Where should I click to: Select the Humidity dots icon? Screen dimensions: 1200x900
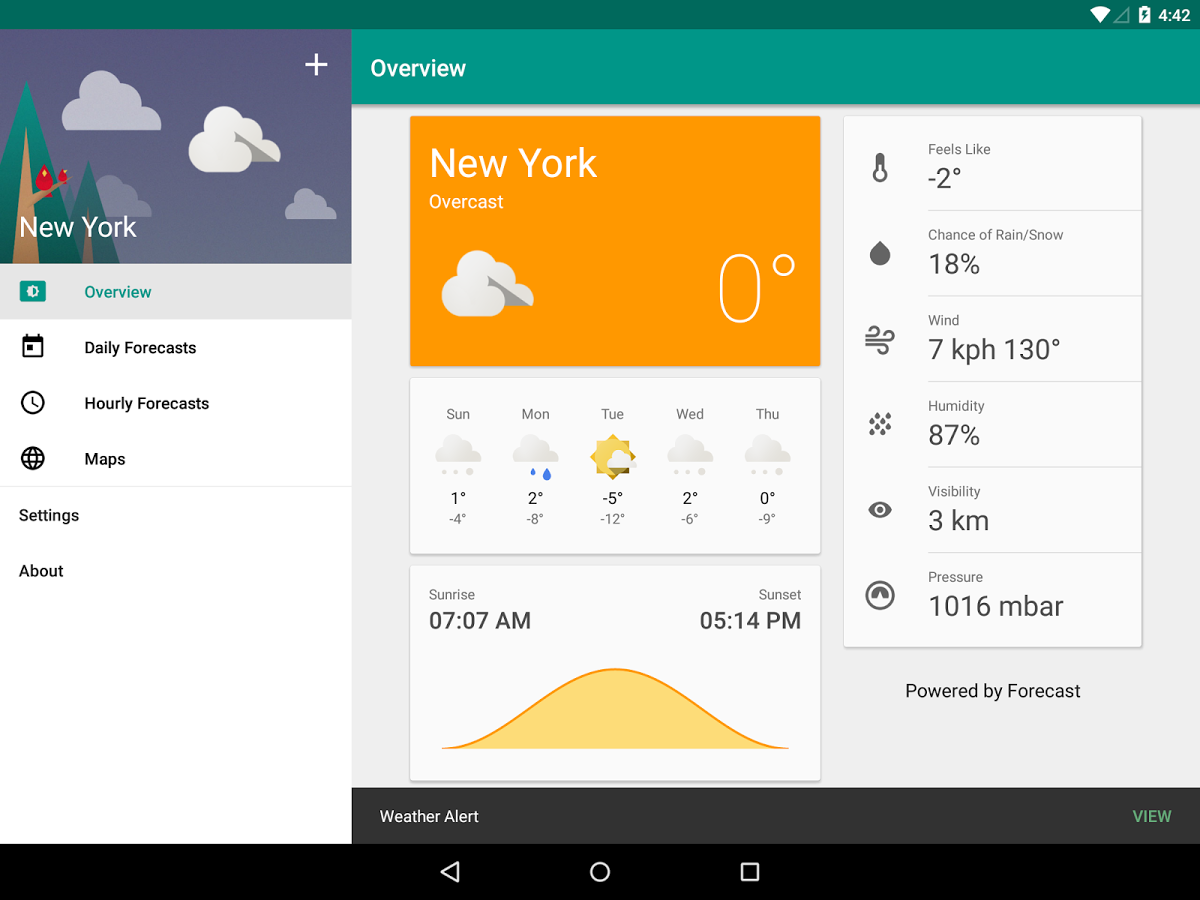point(879,423)
